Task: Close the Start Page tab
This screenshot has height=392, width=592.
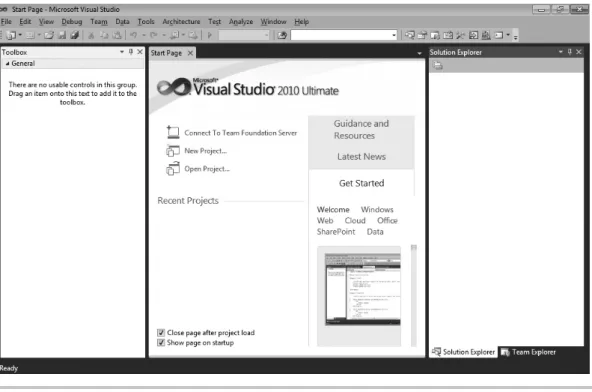Action: pos(190,53)
